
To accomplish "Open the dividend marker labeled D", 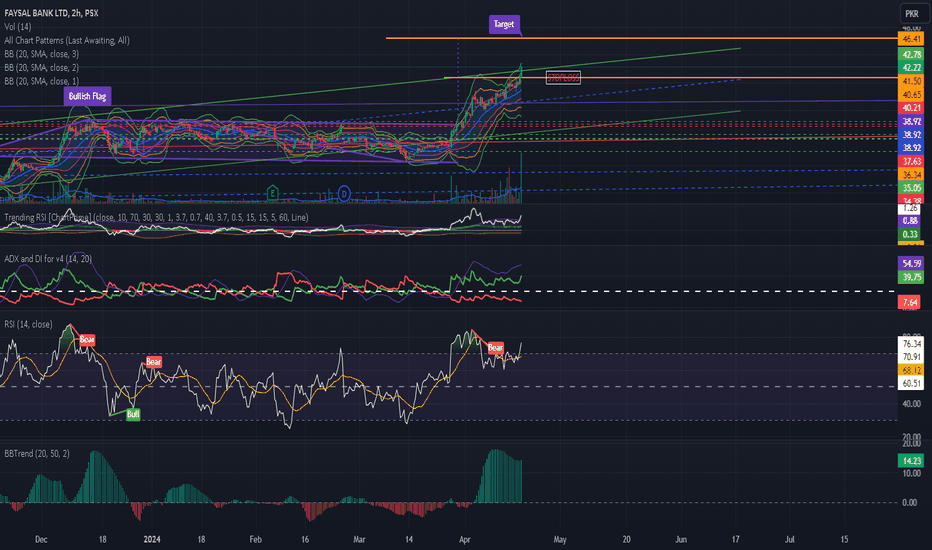I will tap(344, 193).
